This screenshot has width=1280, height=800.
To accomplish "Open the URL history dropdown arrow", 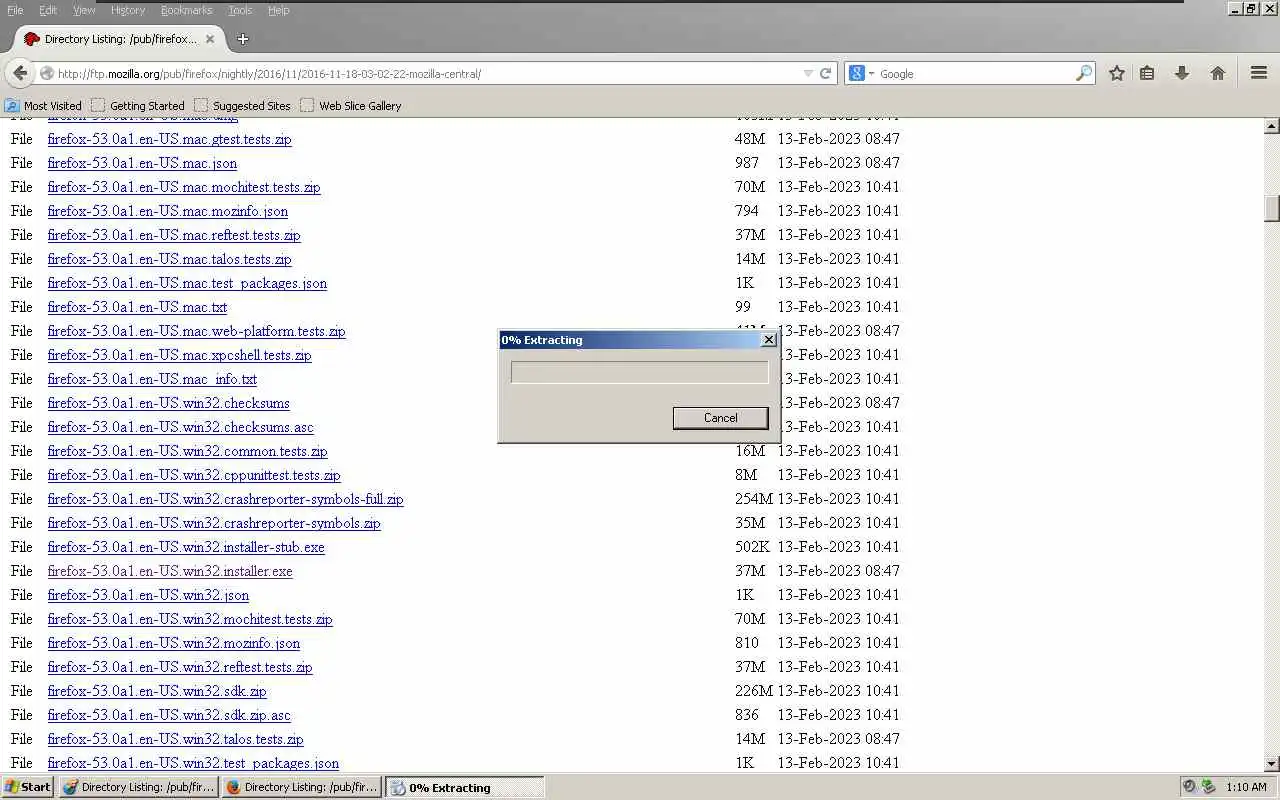I will [808, 73].
